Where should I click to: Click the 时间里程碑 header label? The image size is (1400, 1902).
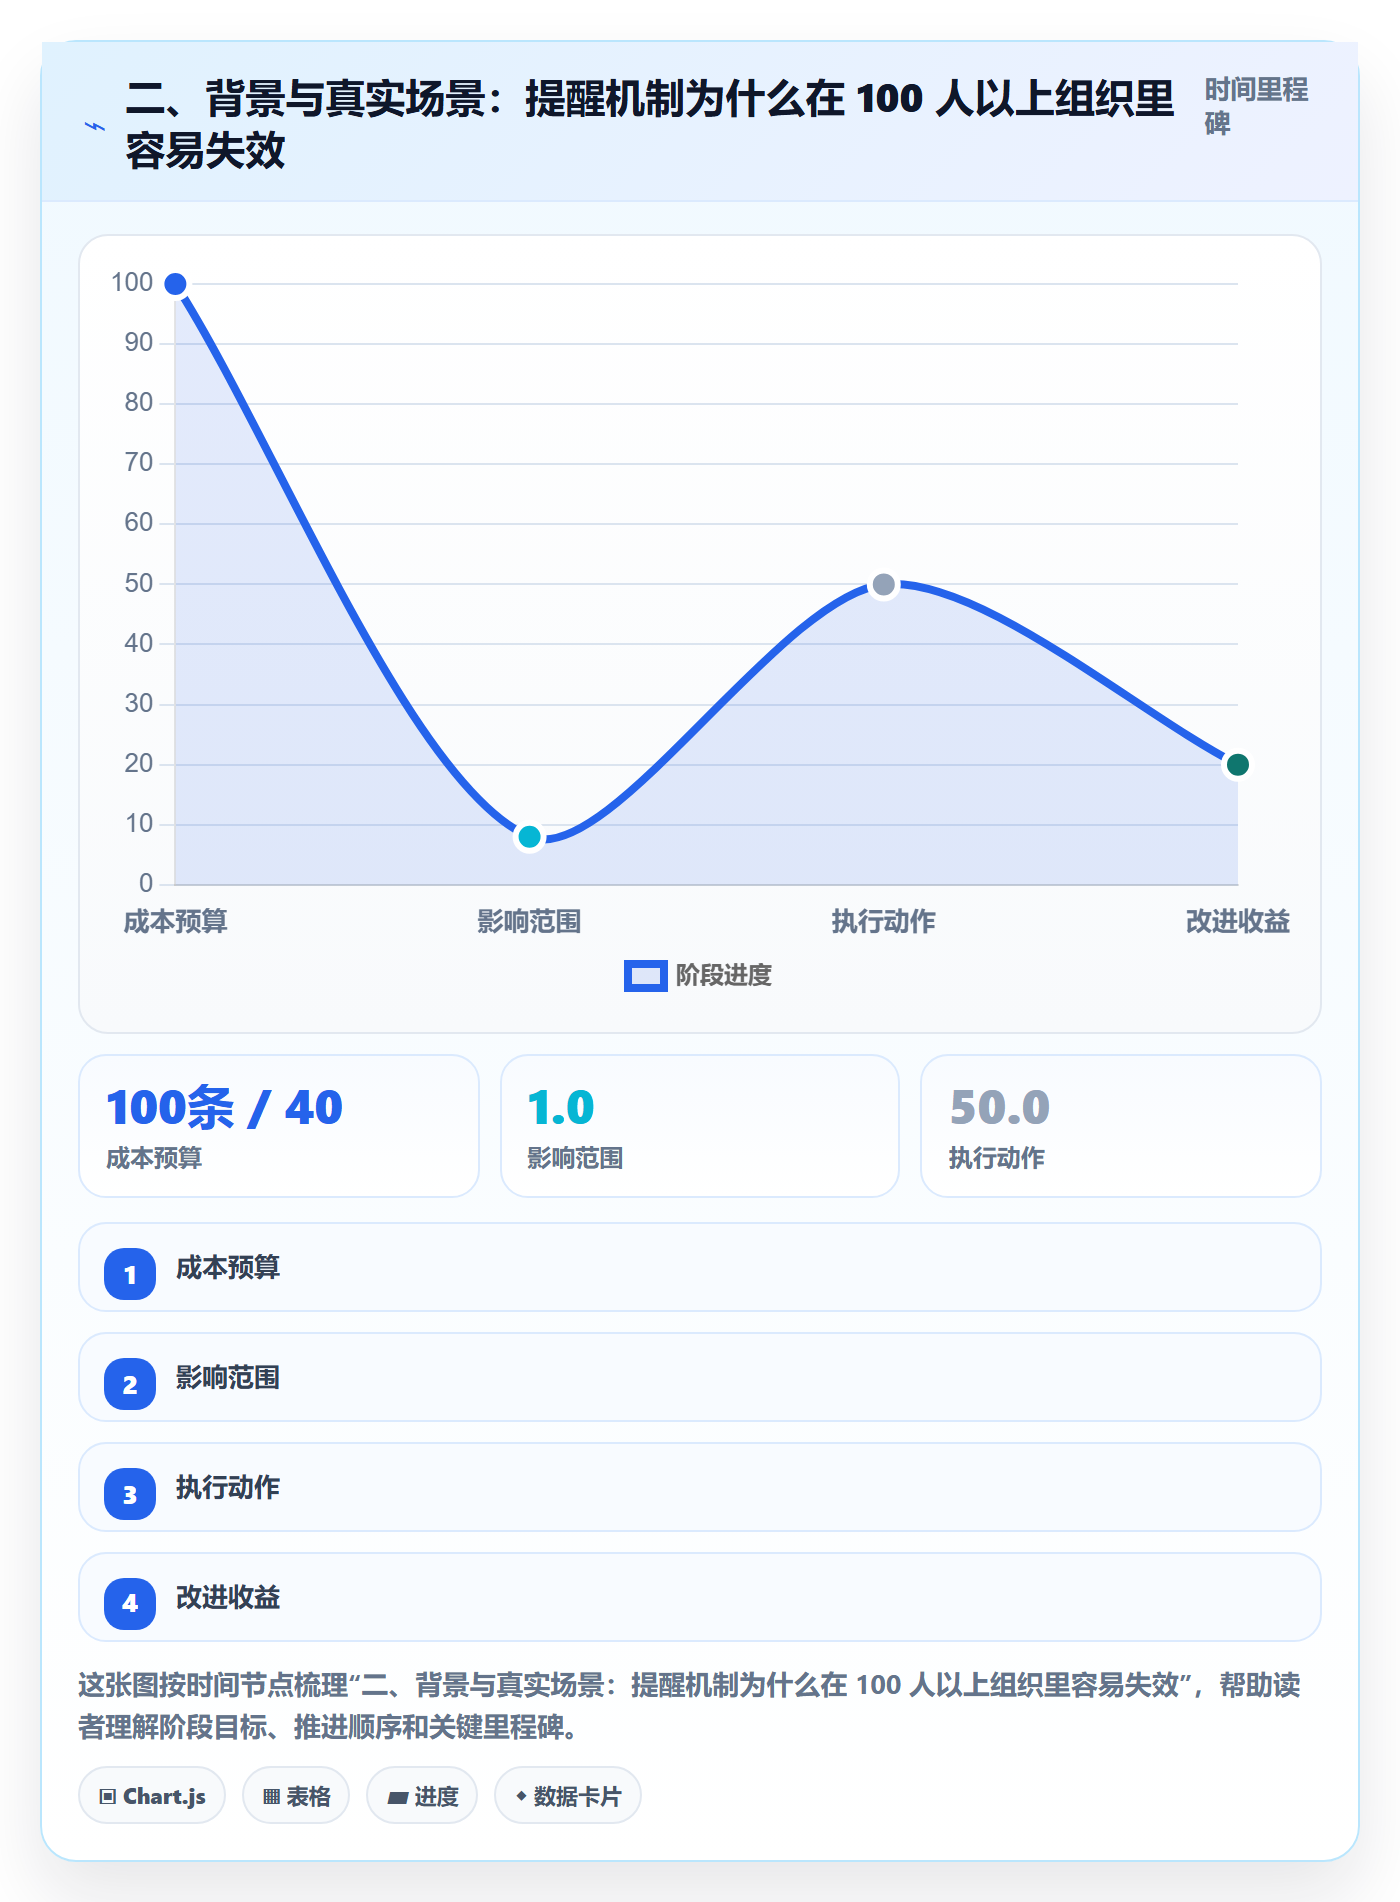click(x=1256, y=106)
